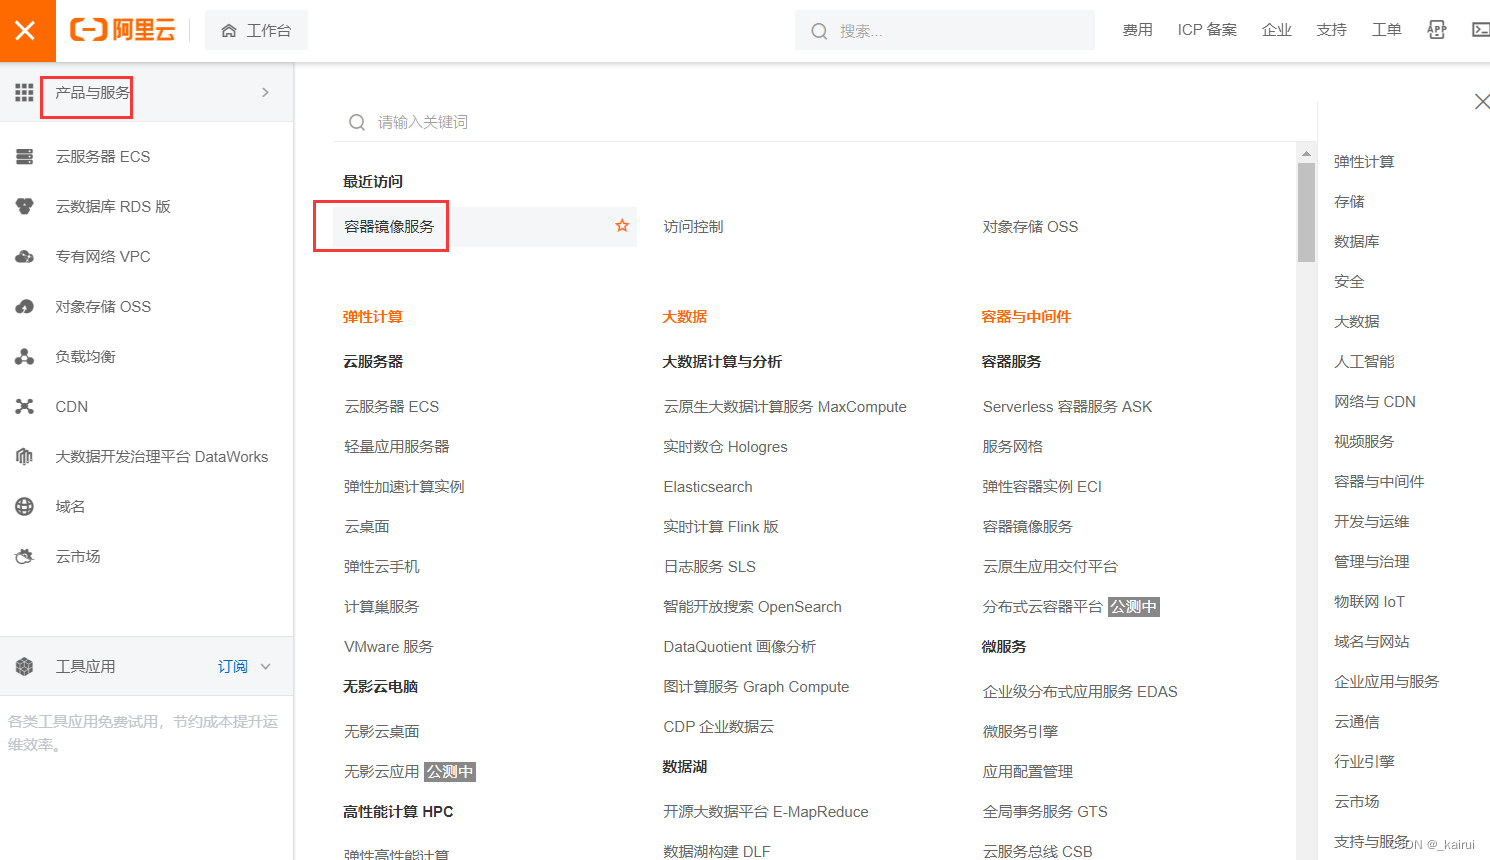Toggle favorite star for 容器镜像服务
The height and width of the screenshot is (860, 1490).
tap(622, 226)
